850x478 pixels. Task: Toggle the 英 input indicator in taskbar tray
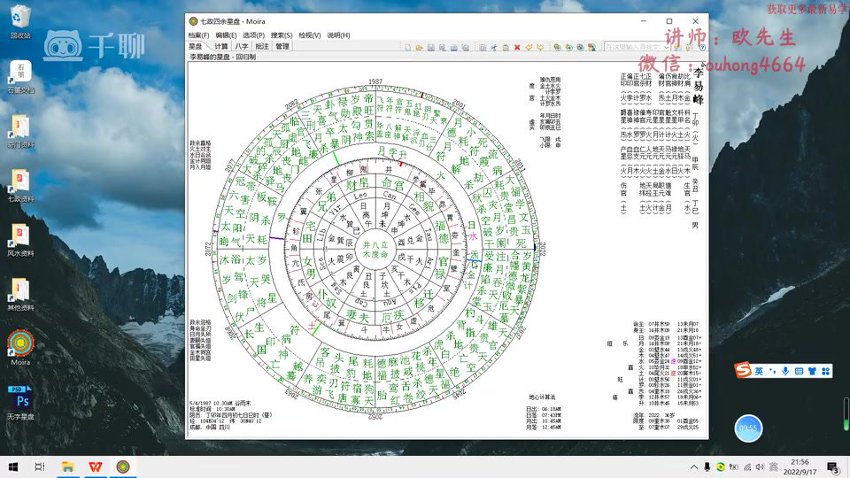pos(774,467)
